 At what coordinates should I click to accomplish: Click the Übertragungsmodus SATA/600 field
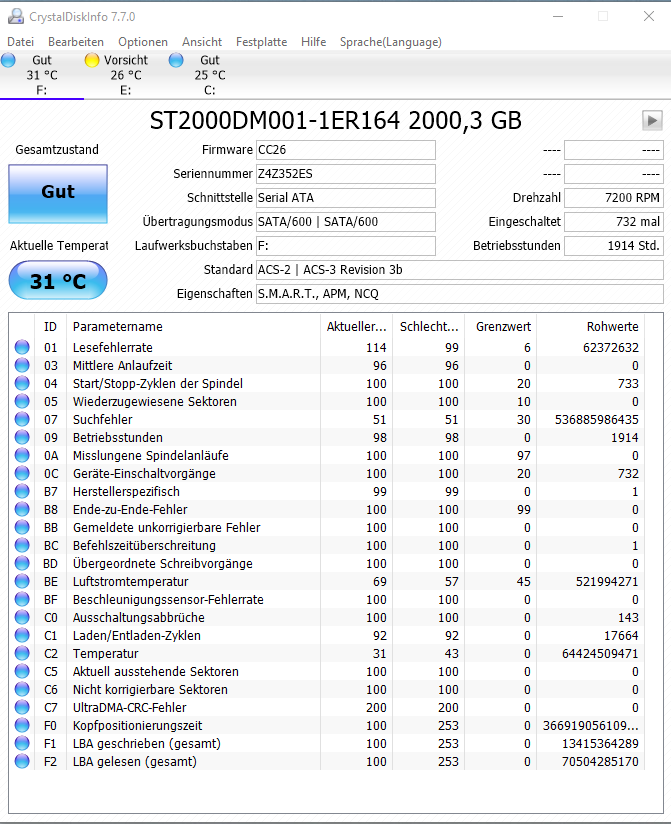[346, 222]
